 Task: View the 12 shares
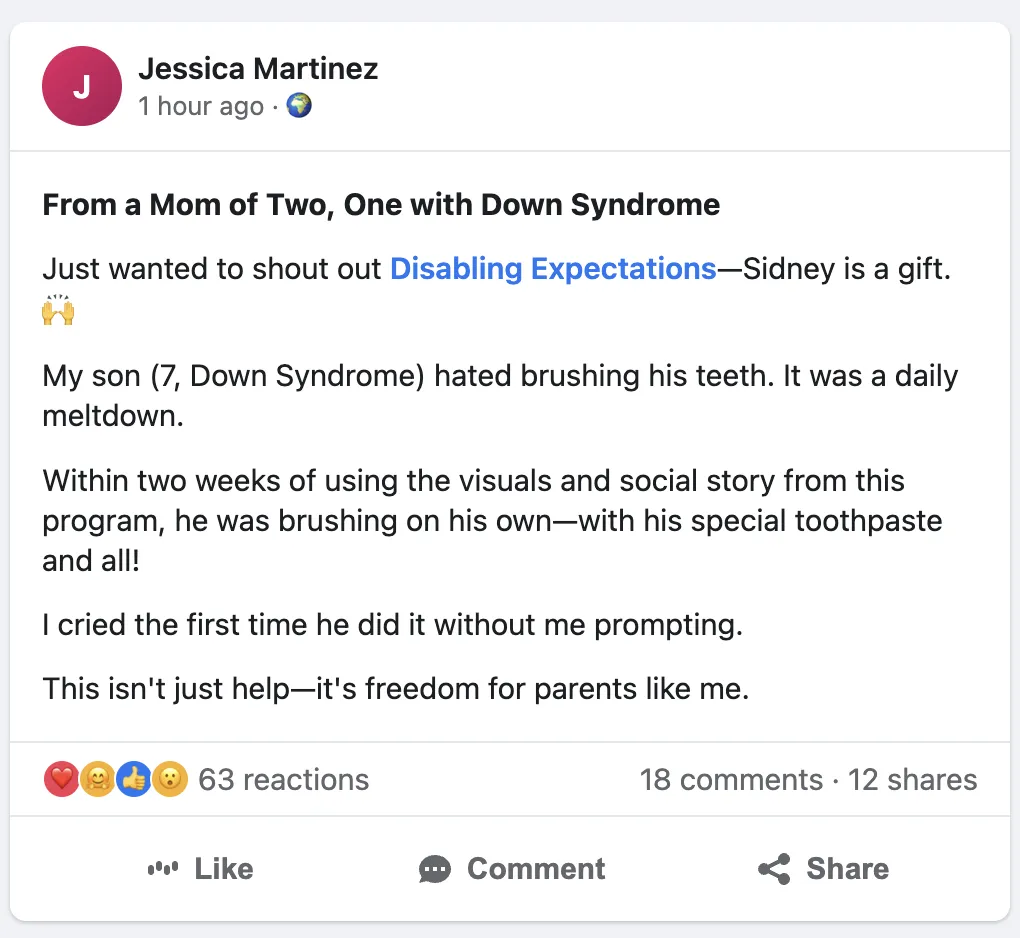[913, 780]
